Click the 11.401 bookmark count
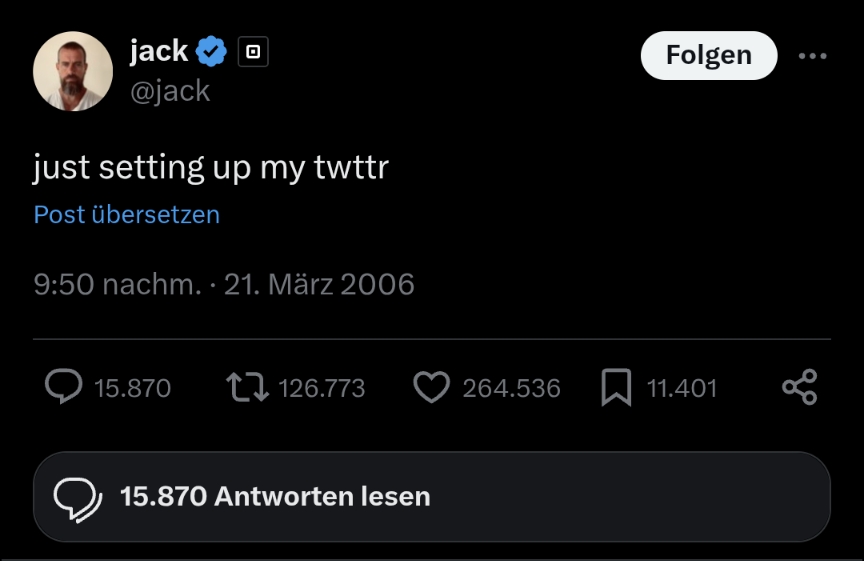This screenshot has width=864, height=561. (682, 388)
